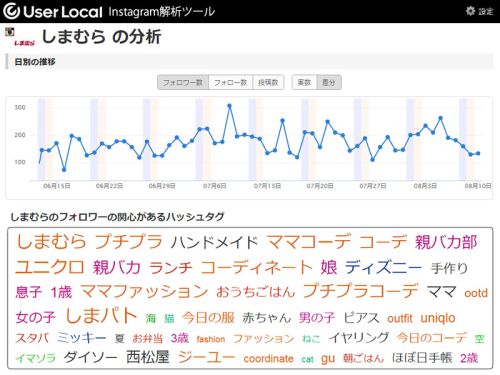Open the 娘 hashtag
The width and height of the screenshot is (500, 375).
click(x=329, y=267)
